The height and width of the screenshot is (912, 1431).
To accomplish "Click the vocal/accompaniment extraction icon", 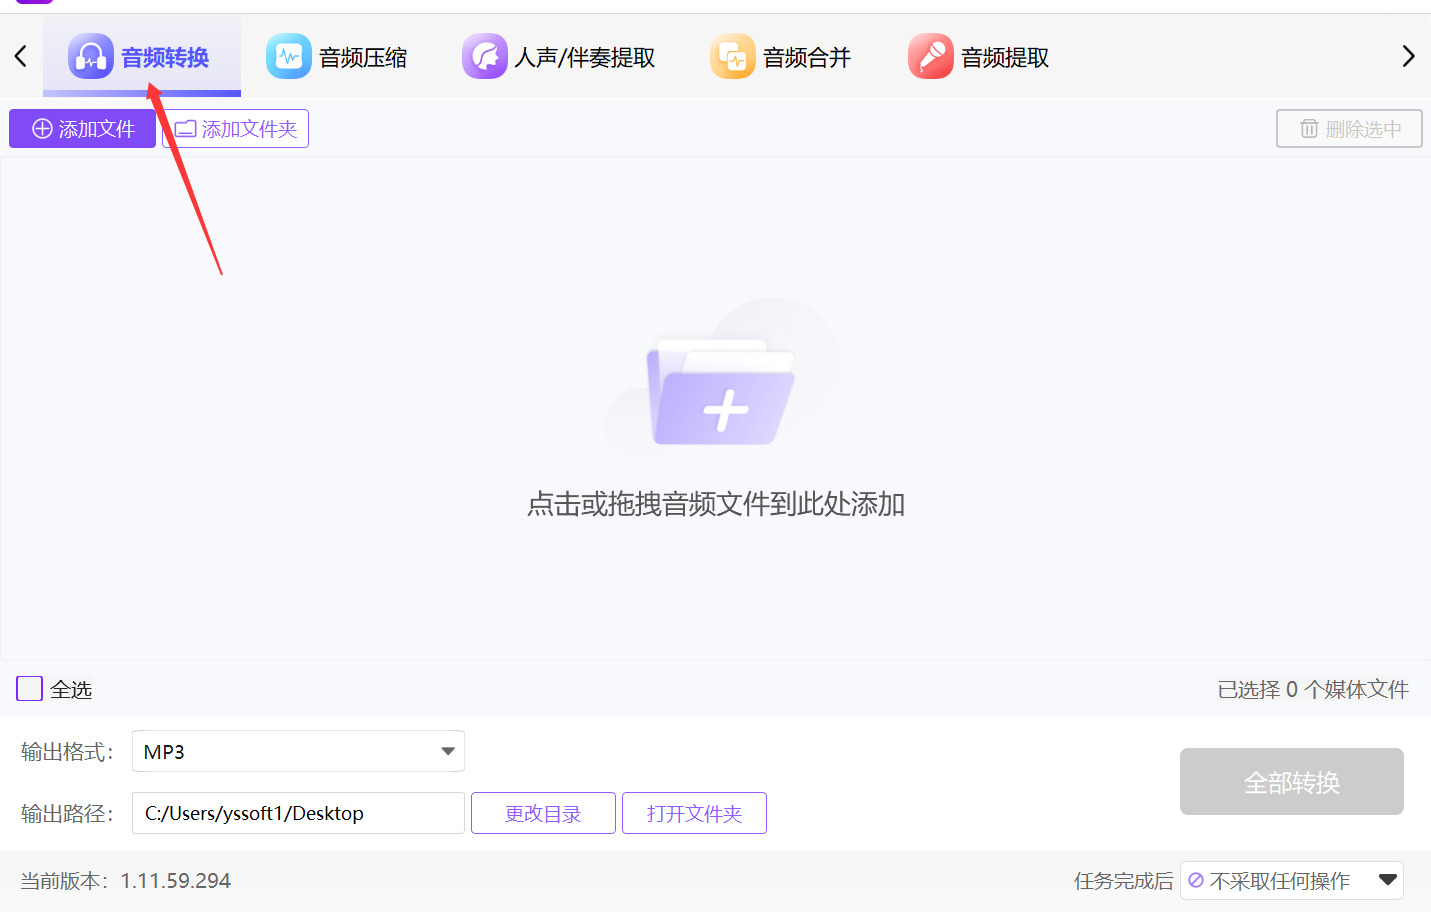I will click(x=484, y=57).
